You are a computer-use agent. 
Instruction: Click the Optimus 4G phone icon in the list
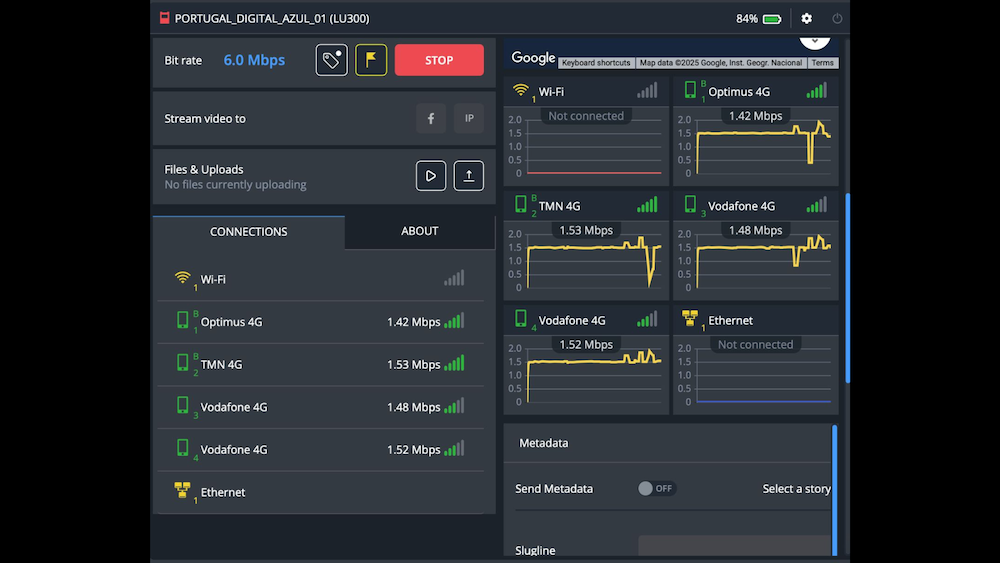pos(182,320)
